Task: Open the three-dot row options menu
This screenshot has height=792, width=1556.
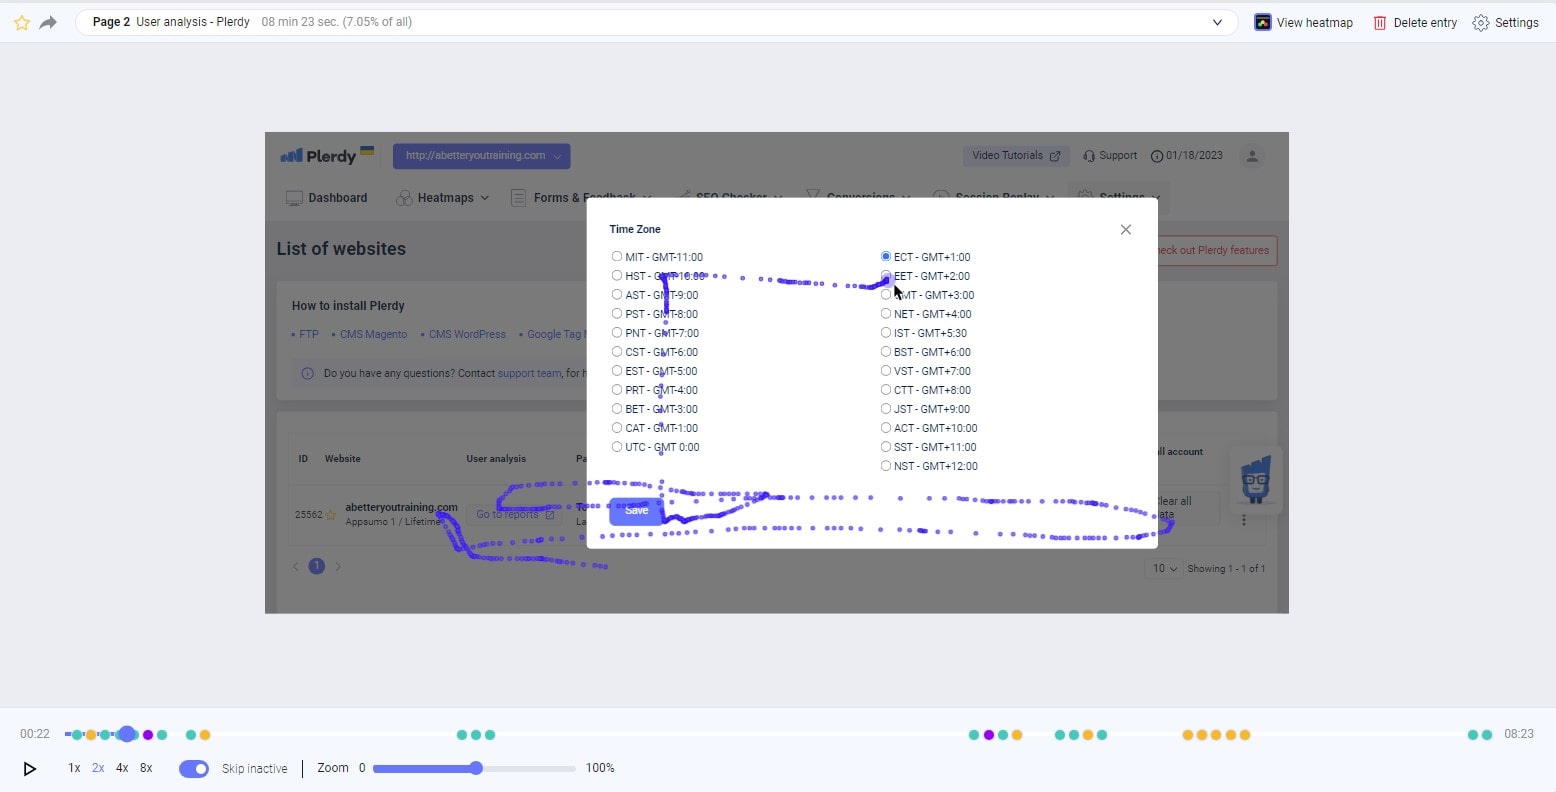Action: [x=1244, y=520]
